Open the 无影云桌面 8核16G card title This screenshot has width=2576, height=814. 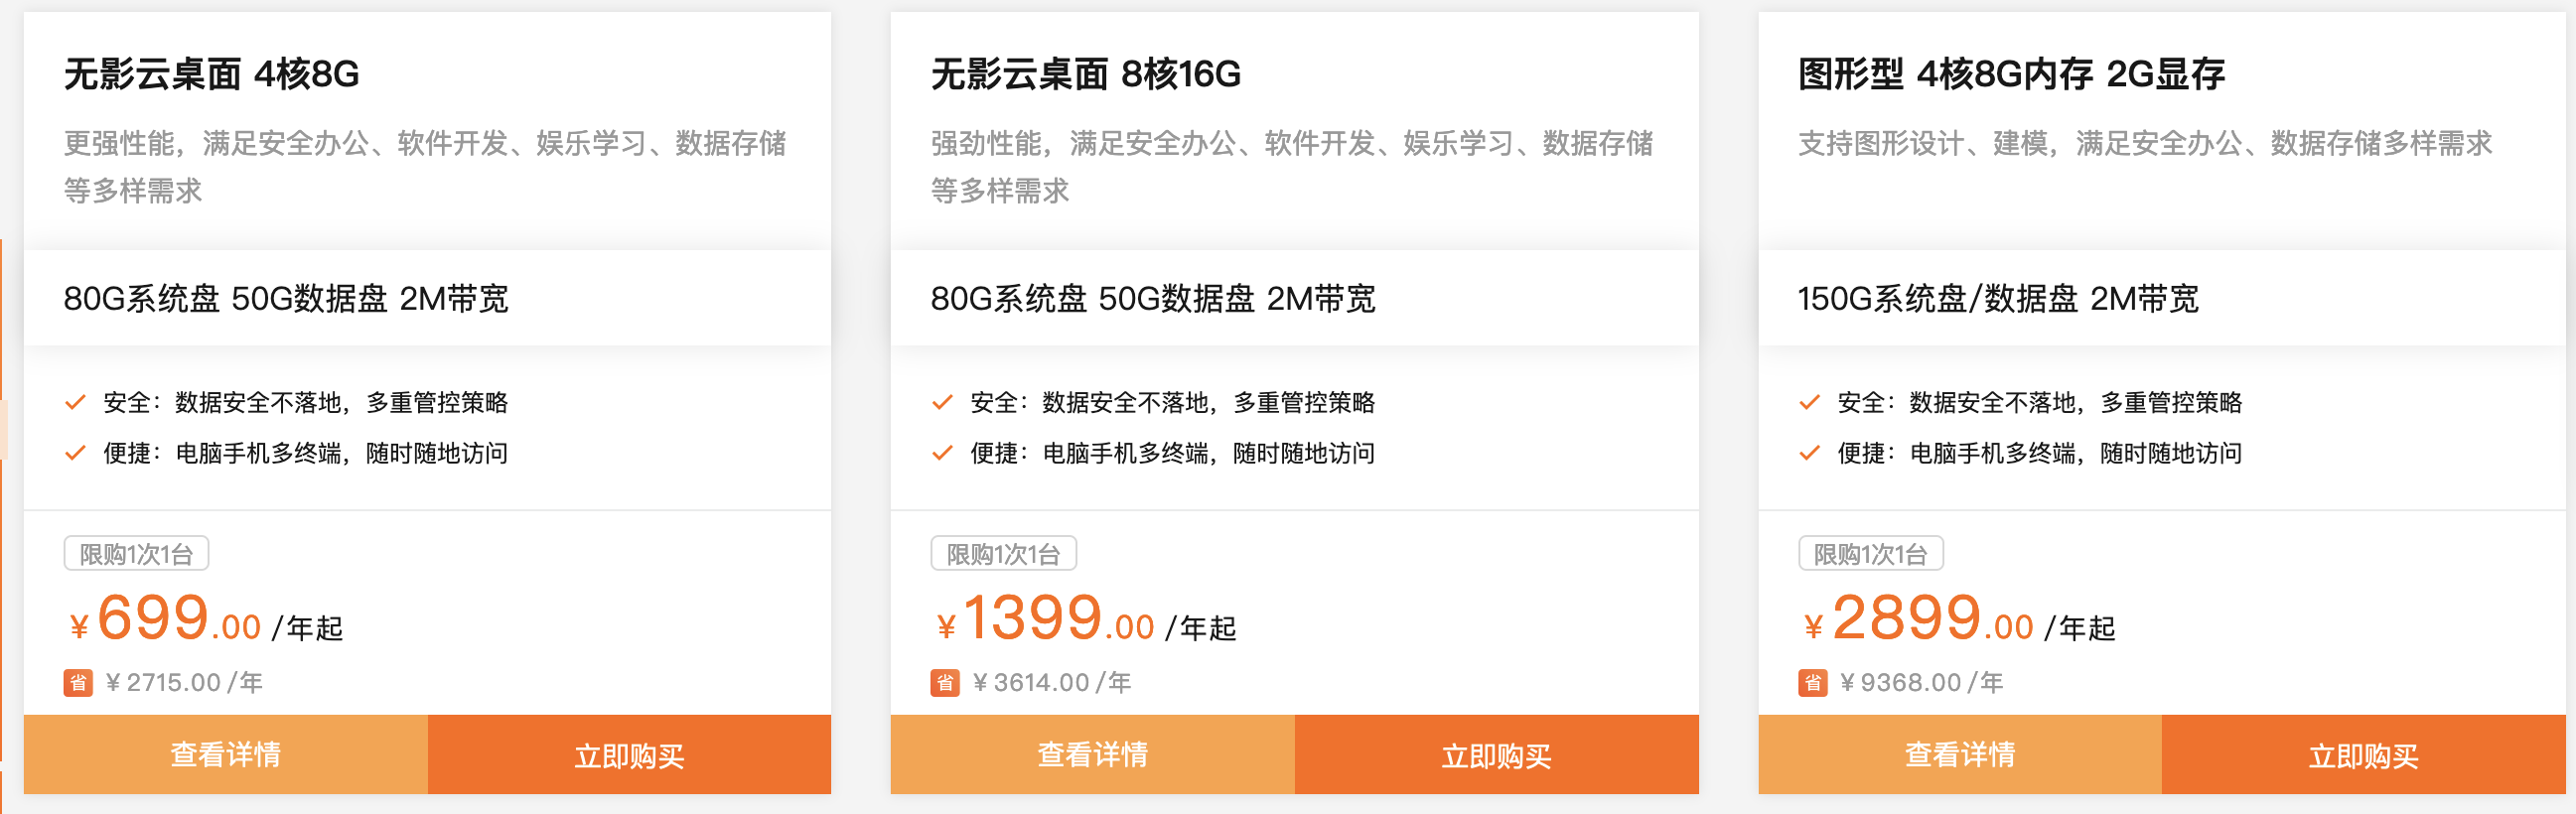pyautogui.click(x=1085, y=73)
